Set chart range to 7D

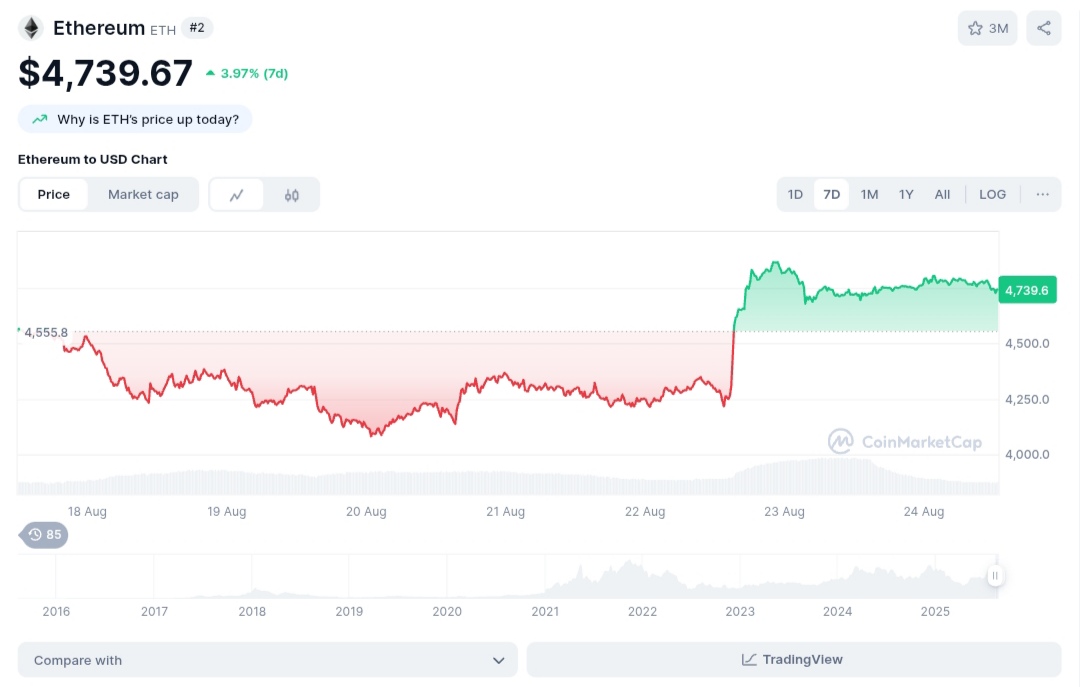(x=831, y=194)
